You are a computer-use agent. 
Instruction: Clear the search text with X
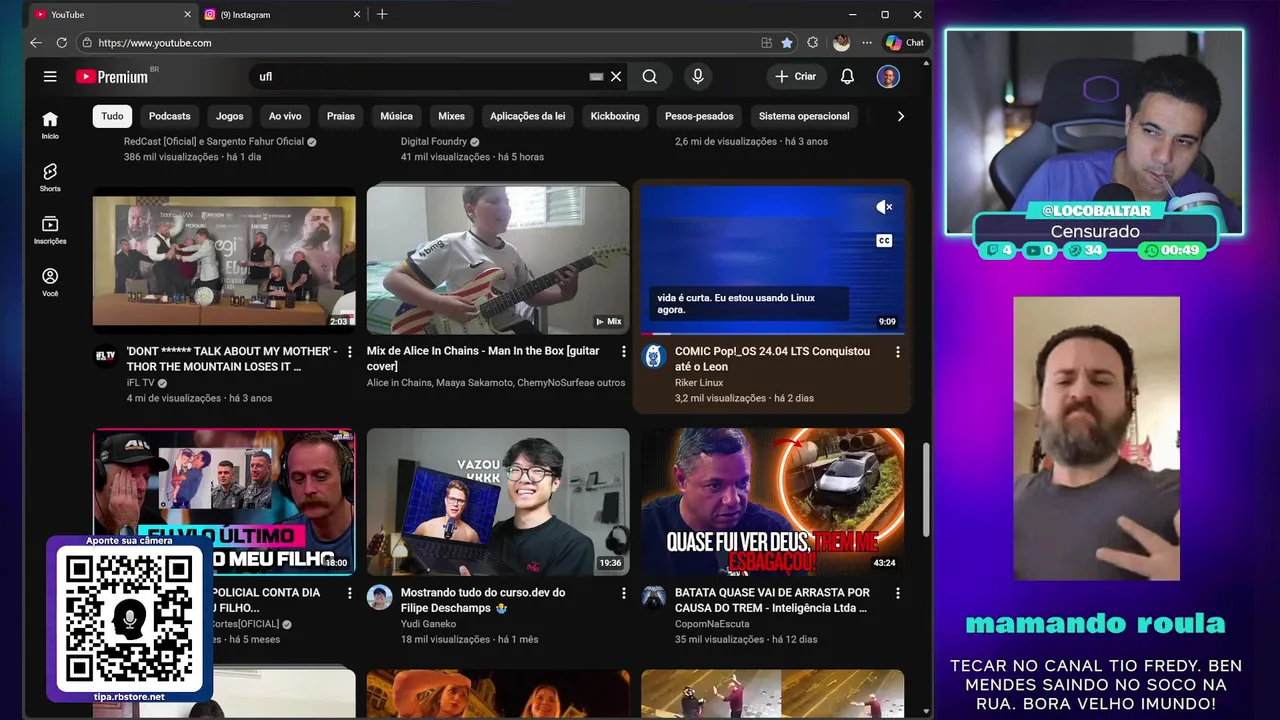[616, 76]
